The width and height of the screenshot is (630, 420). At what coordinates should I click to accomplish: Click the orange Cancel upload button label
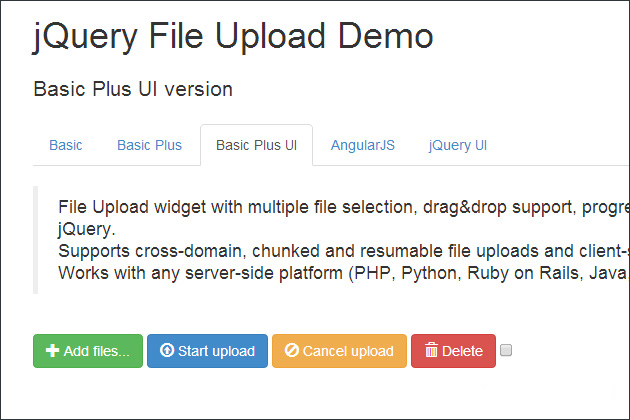348,351
